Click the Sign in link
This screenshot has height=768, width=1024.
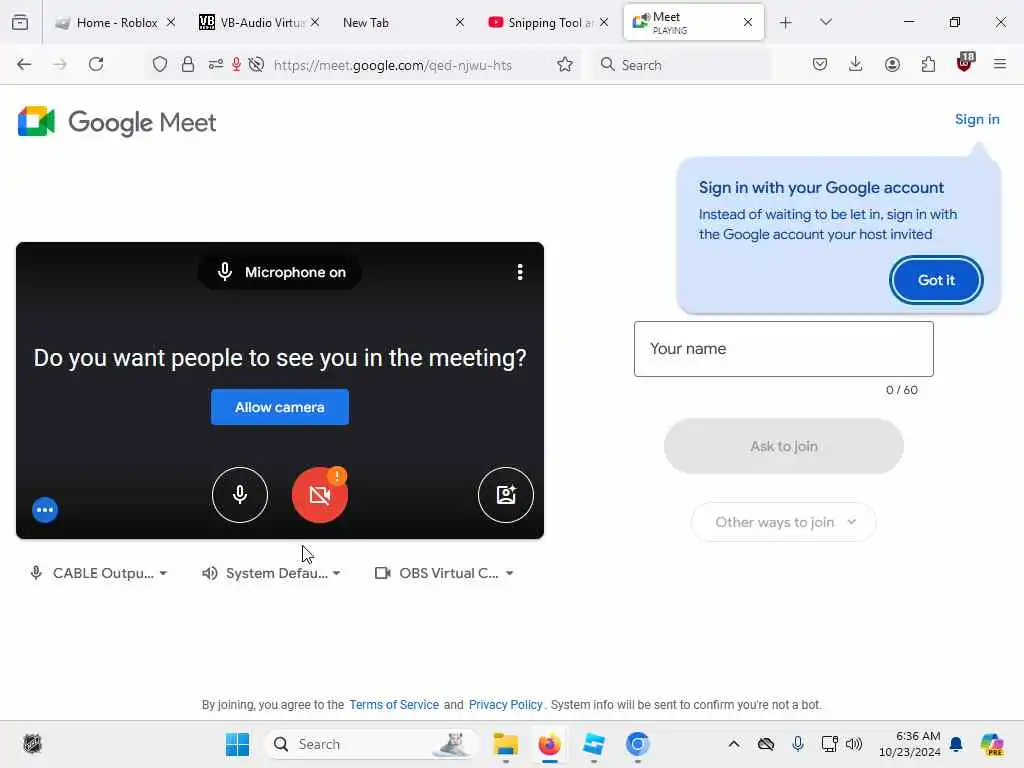977,120
